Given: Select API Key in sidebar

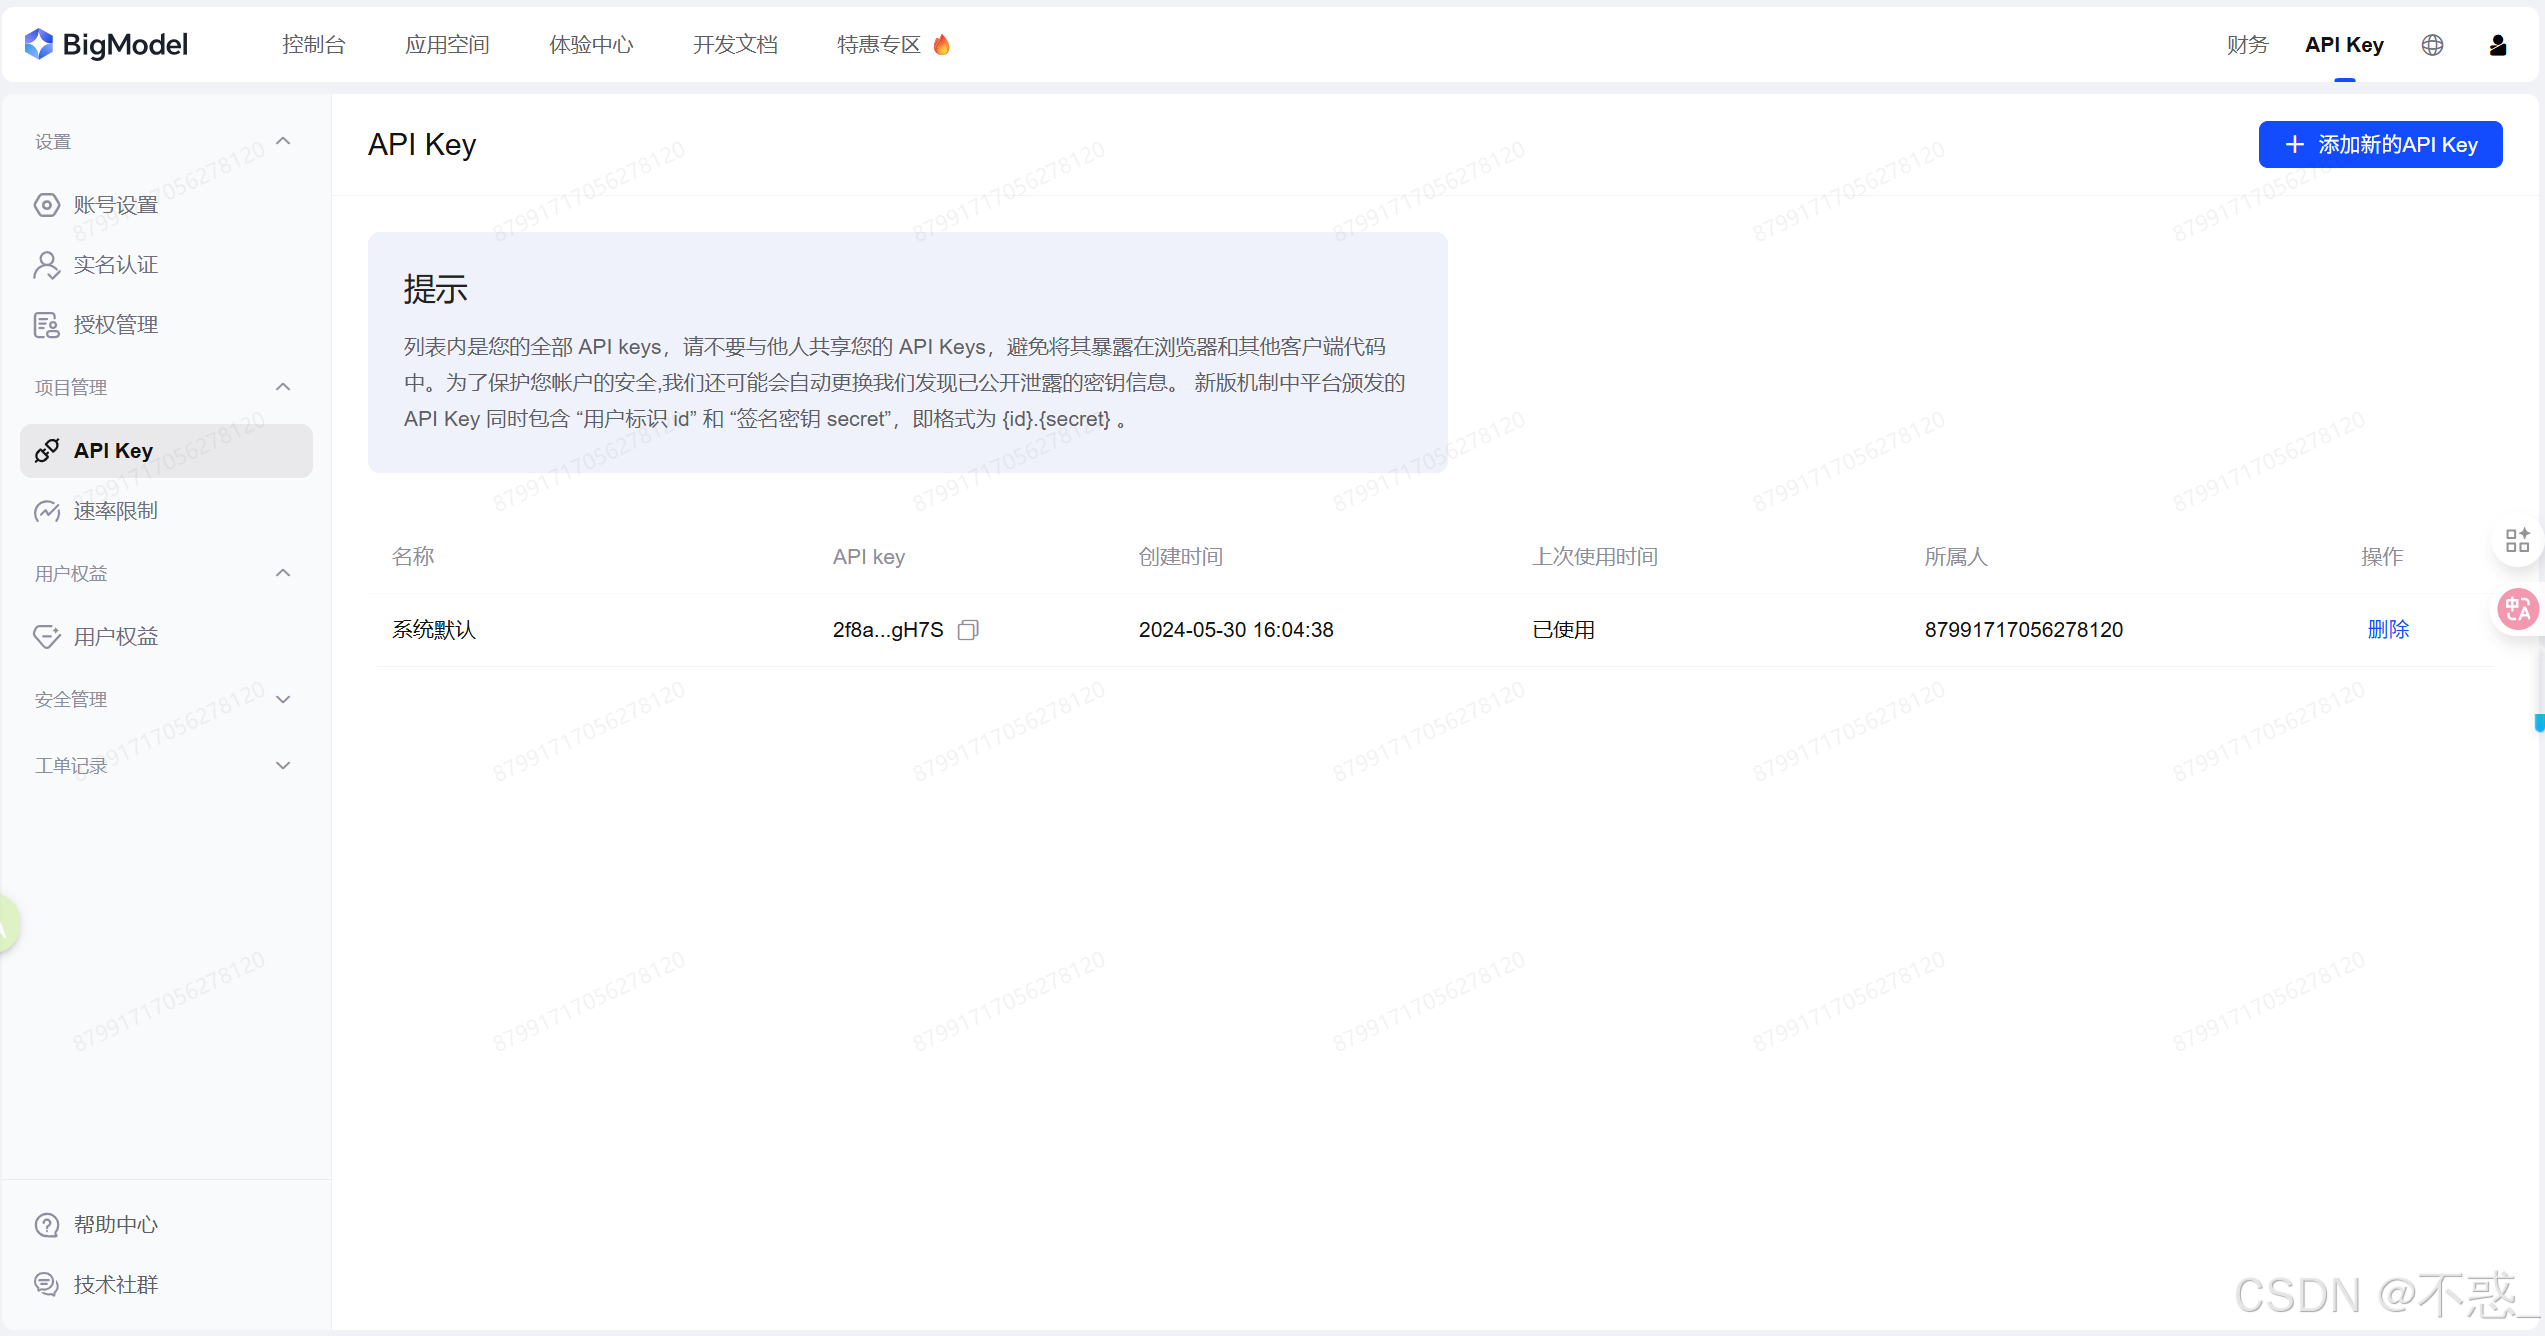Looking at the screenshot, I should (112, 450).
